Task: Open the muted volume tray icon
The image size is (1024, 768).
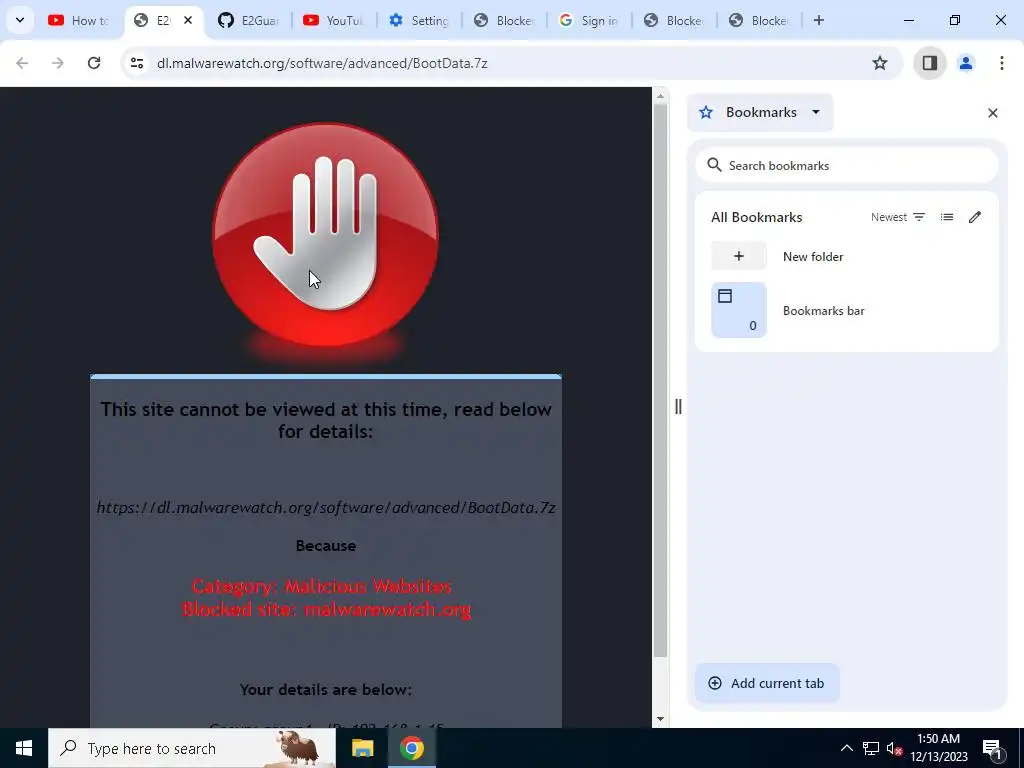Action: click(x=894, y=748)
